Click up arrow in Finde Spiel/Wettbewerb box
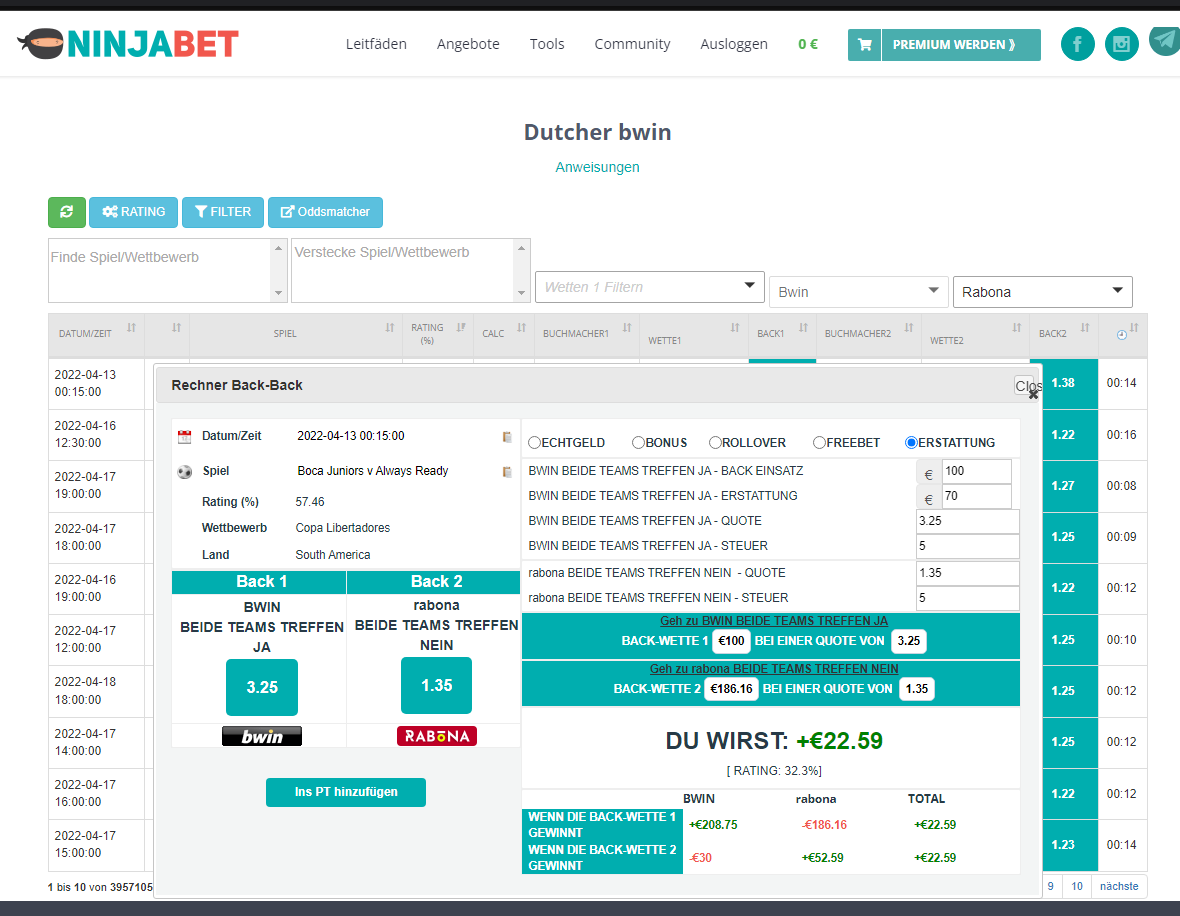 pyautogui.click(x=278, y=248)
